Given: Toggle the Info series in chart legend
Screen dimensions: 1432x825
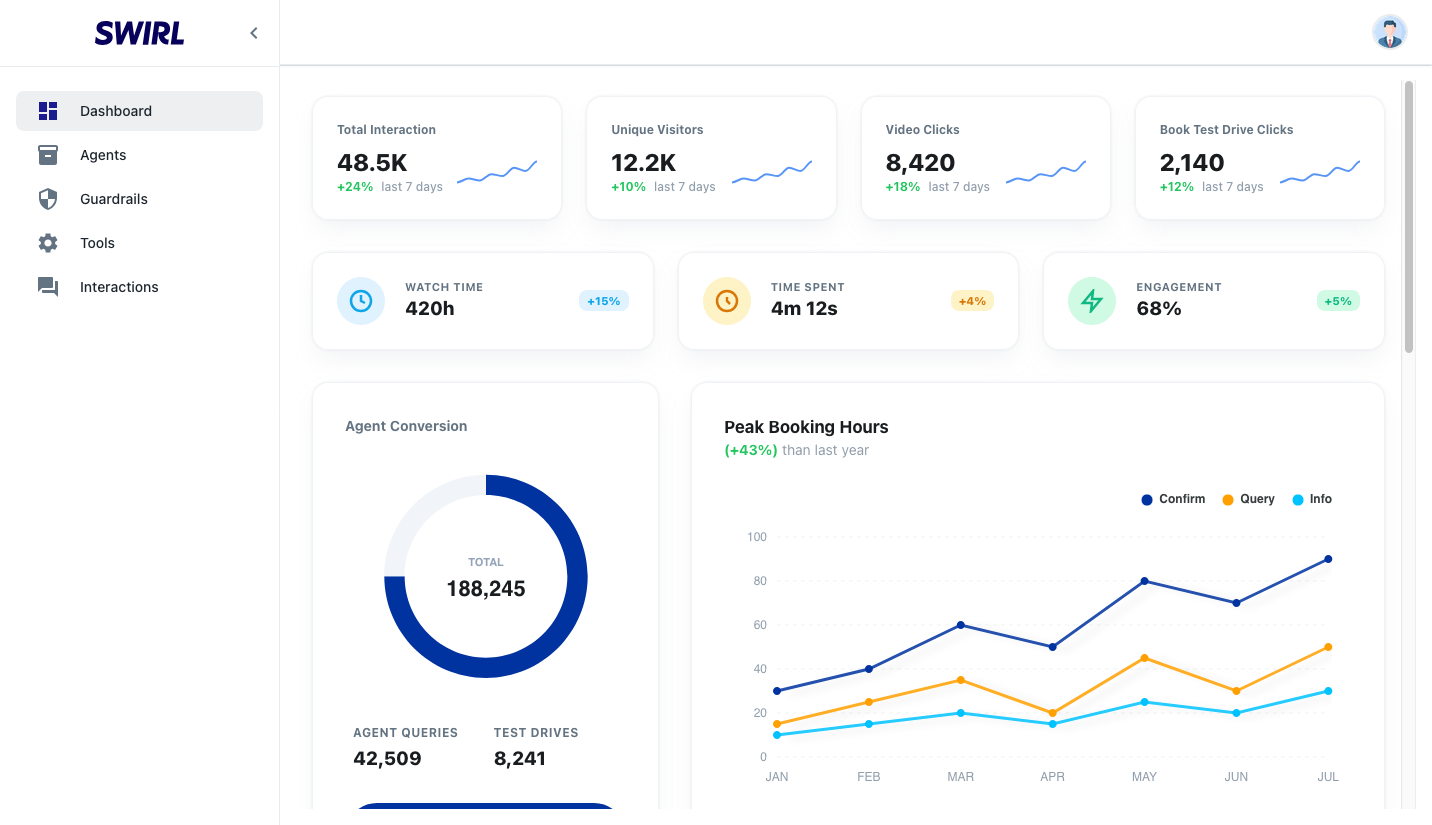Looking at the screenshot, I should click(1312, 499).
